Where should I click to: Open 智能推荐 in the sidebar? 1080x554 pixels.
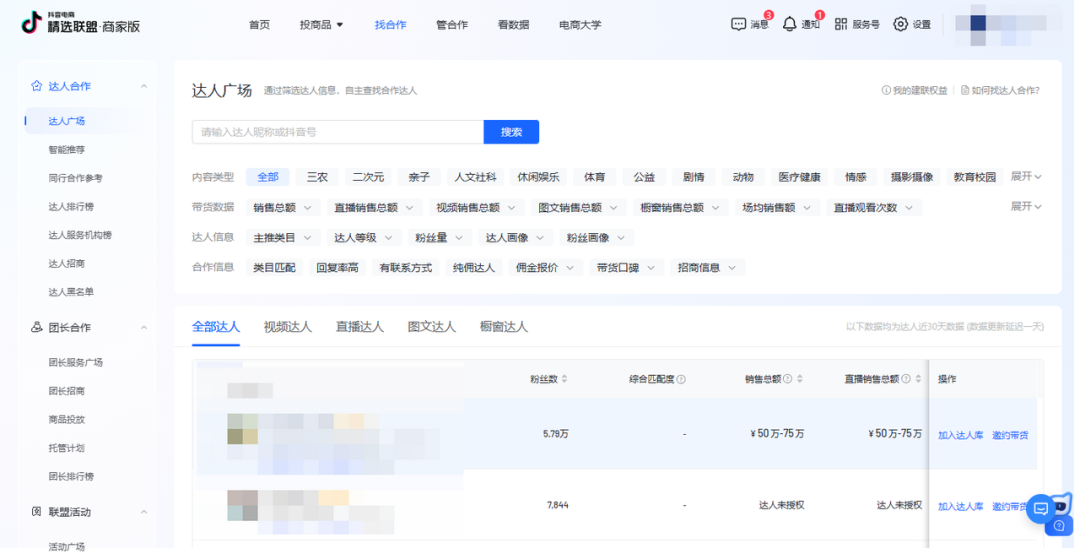(x=67, y=150)
